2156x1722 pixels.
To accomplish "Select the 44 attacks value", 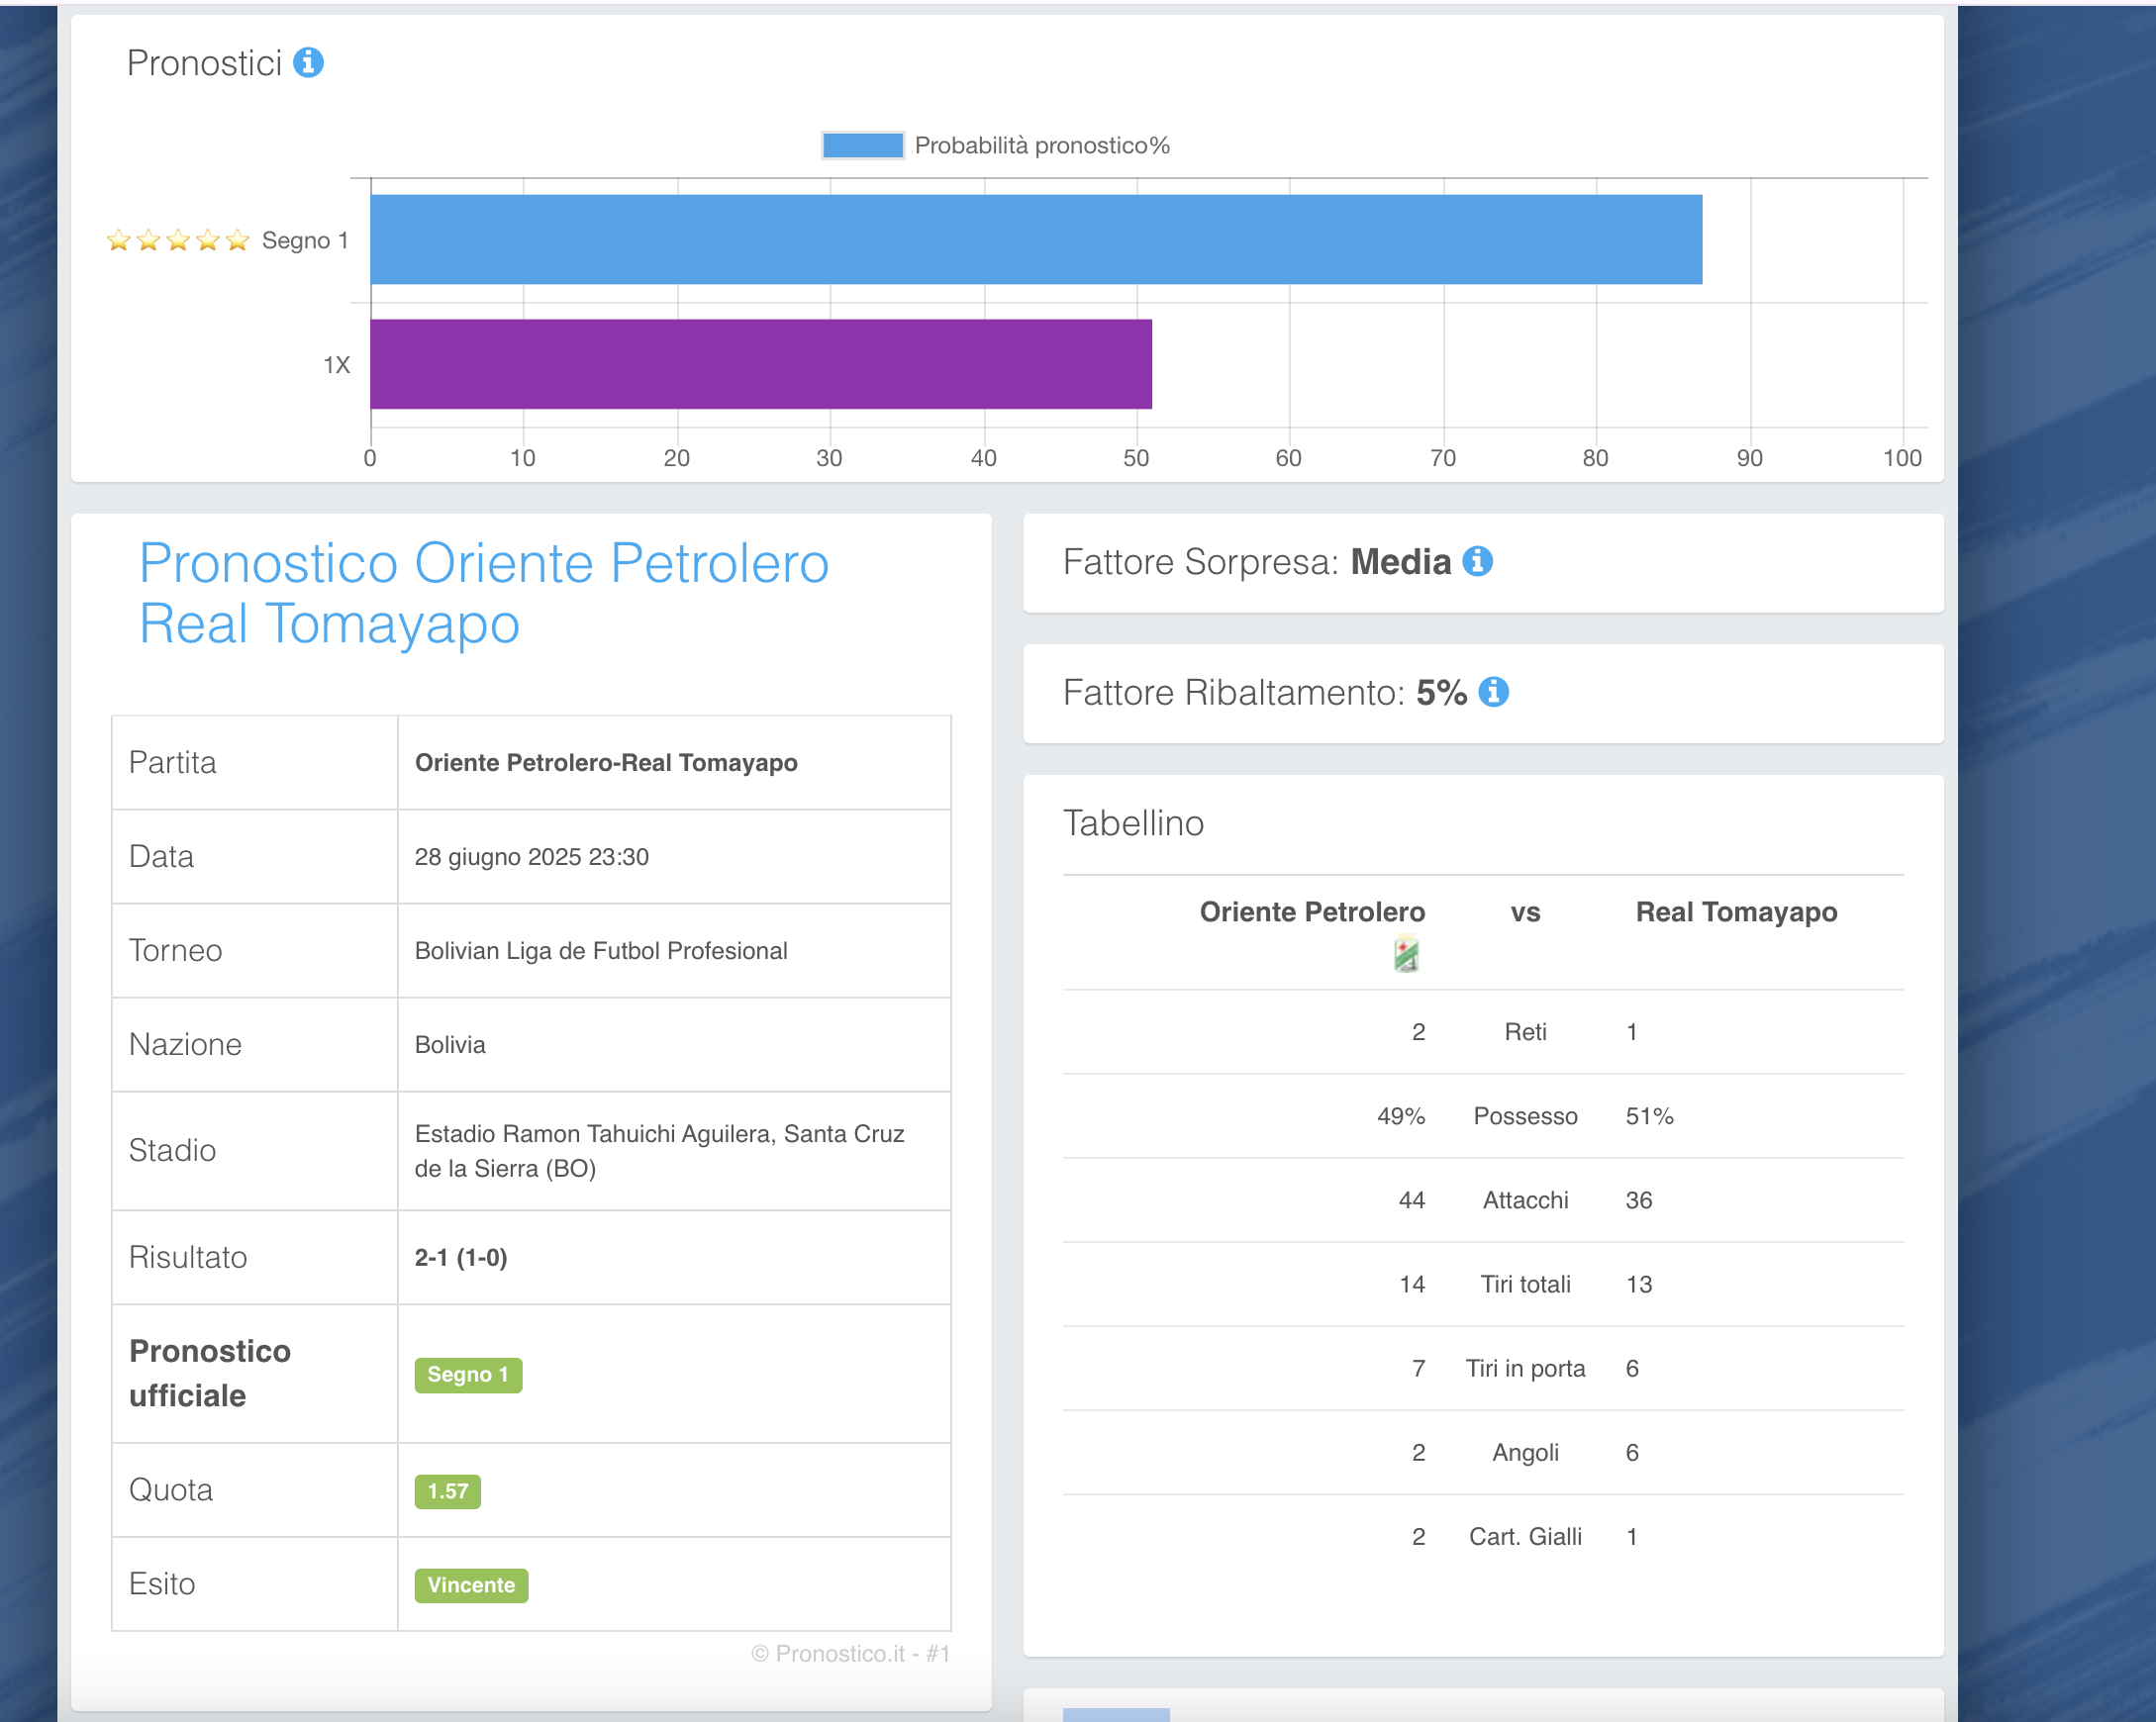I will (x=1411, y=1200).
